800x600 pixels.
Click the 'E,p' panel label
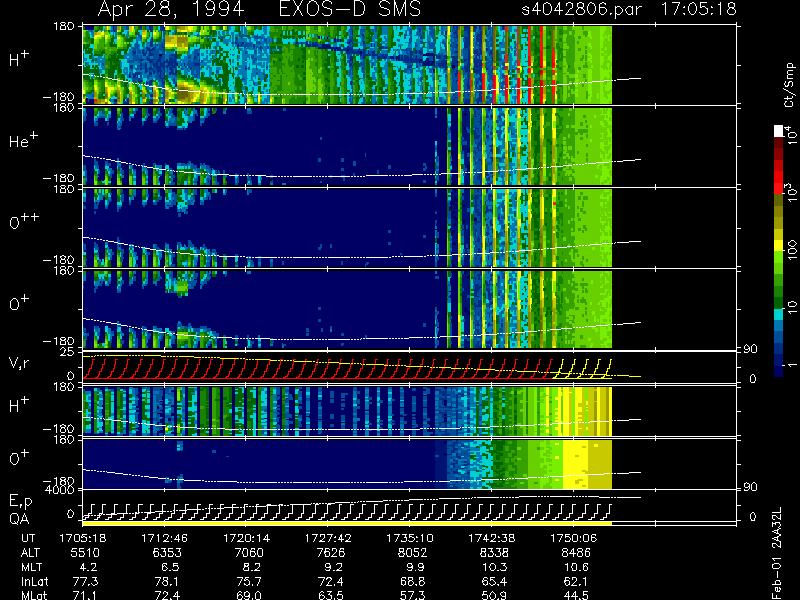20,502
